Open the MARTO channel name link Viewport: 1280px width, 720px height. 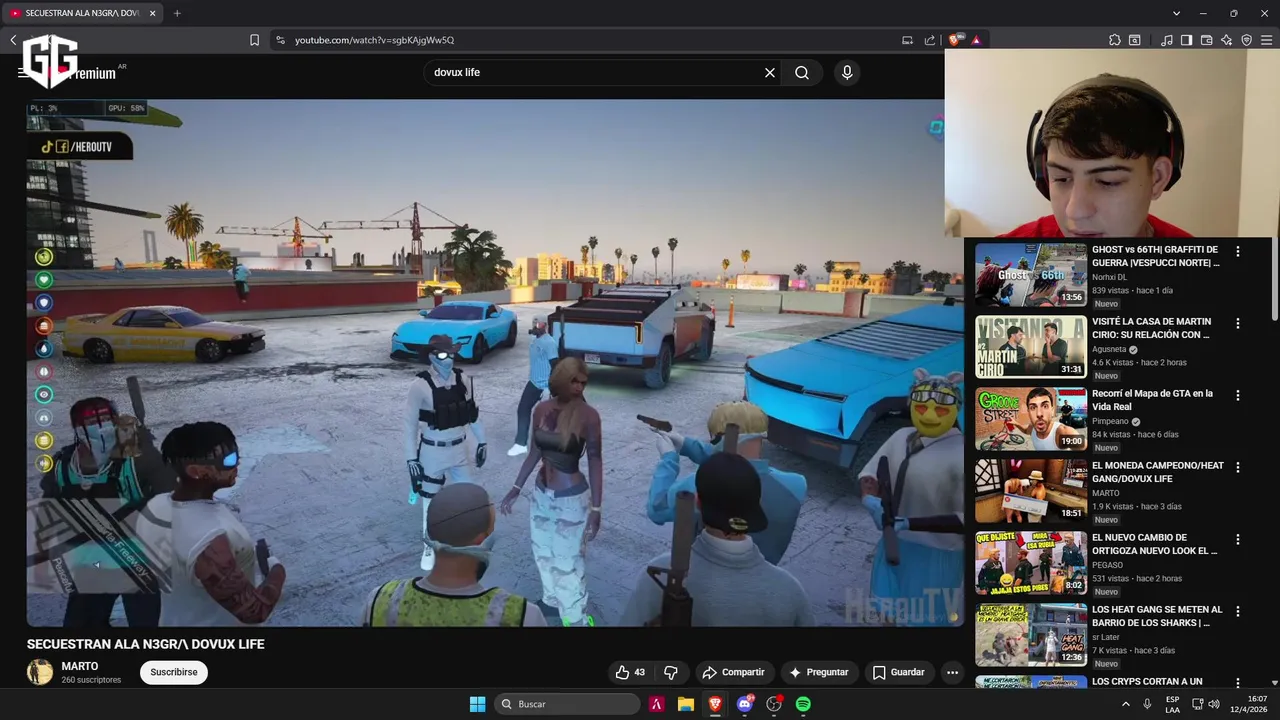(x=80, y=666)
